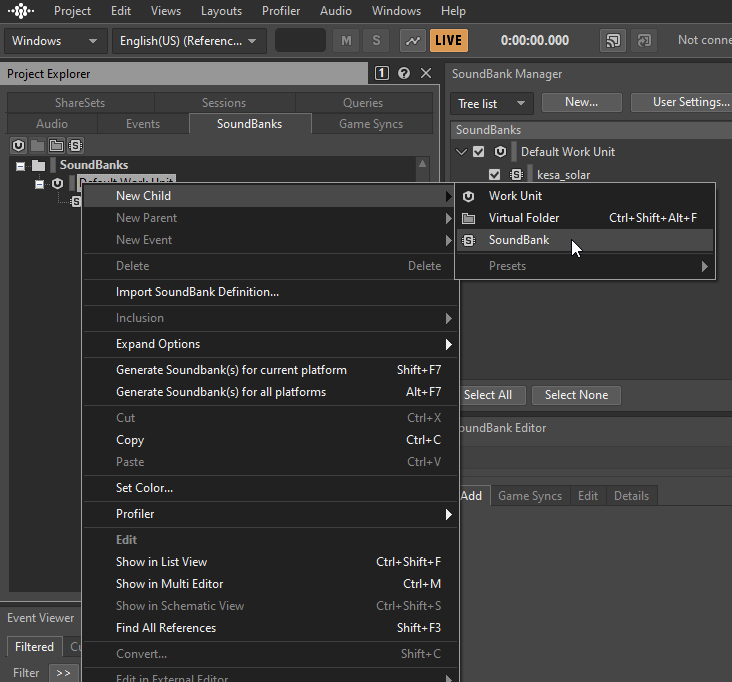Click the User Settings button

(688, 102)
